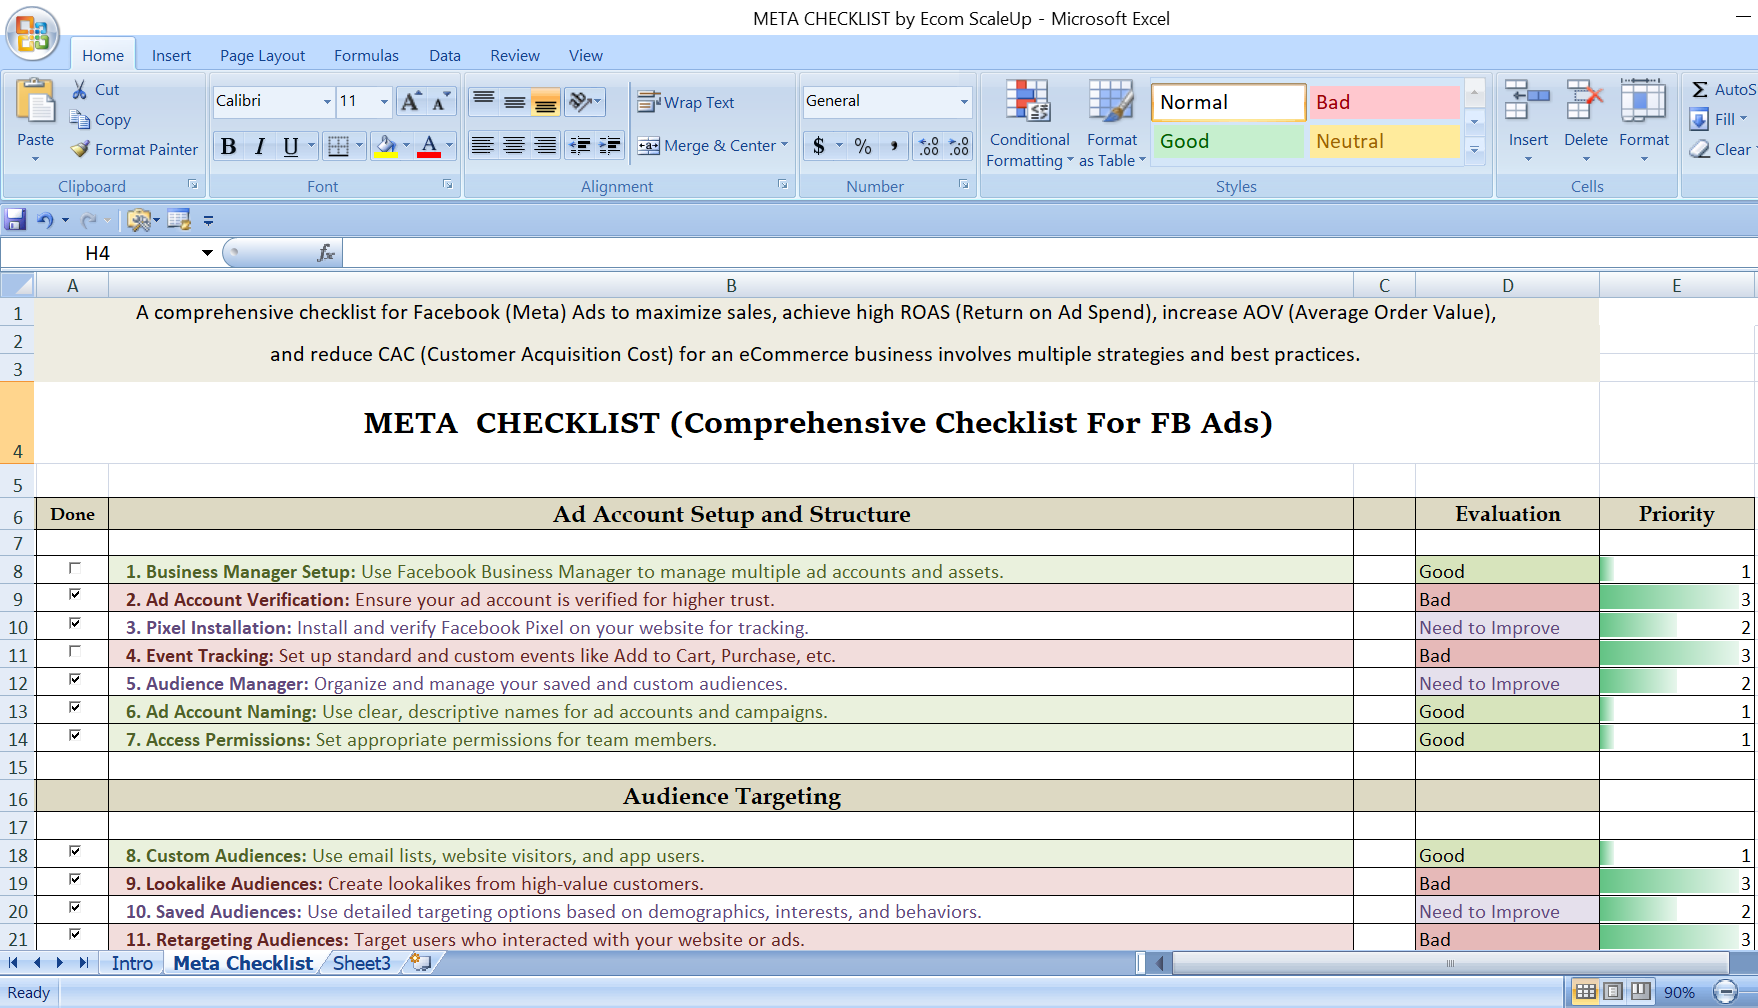Open the Name Box dropdown arrow
This screenshot has width=1758, height=1008.
[x=207, y=253]
